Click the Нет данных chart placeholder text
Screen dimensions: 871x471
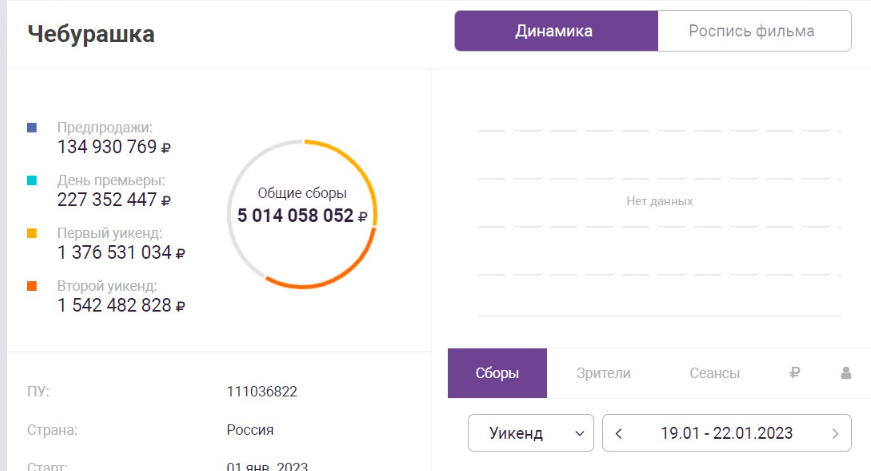659,201
